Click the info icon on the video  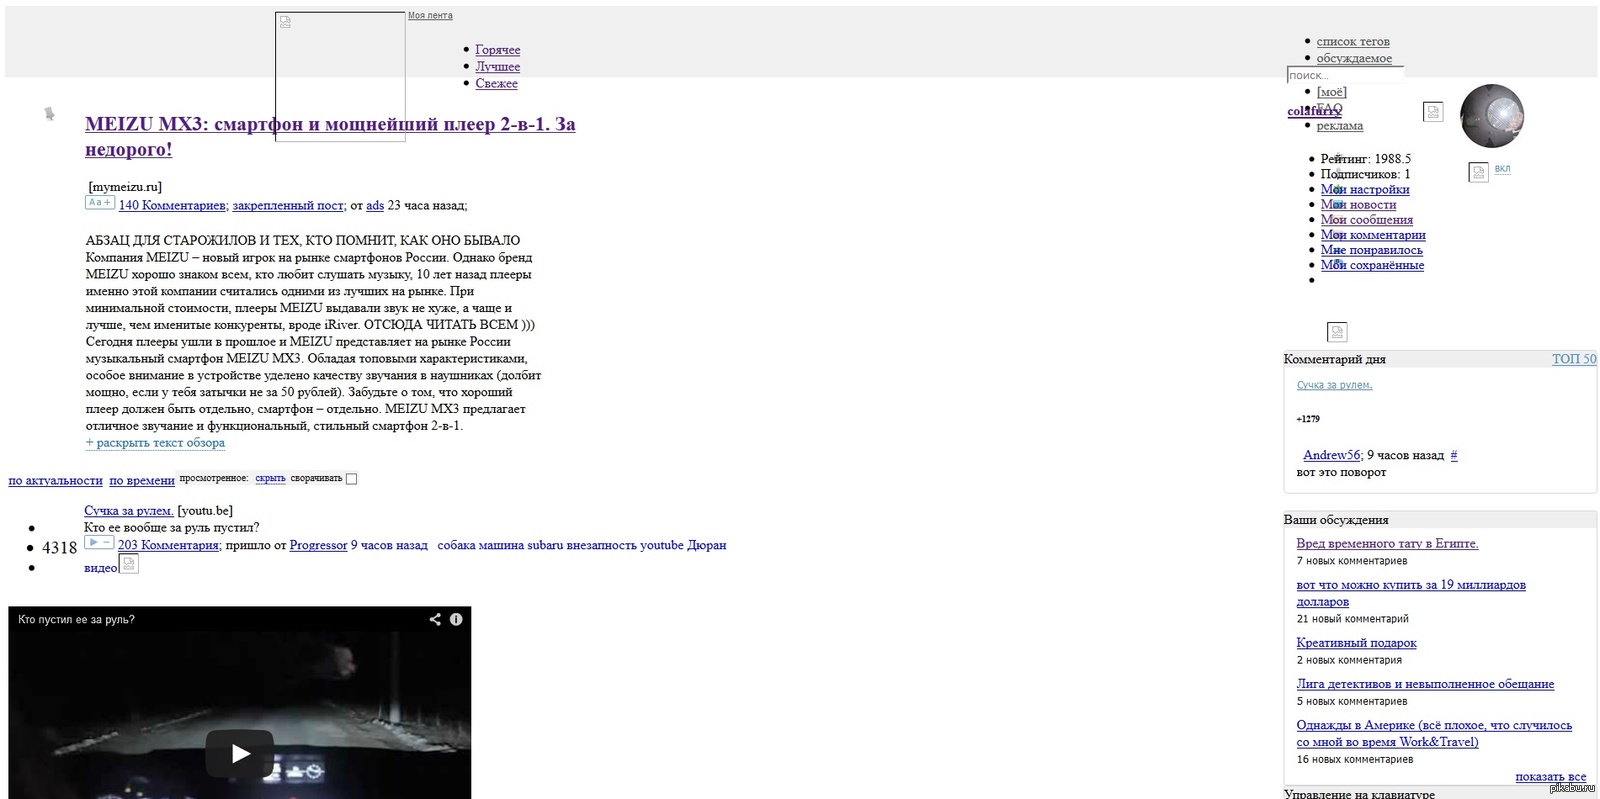(456, 619)
